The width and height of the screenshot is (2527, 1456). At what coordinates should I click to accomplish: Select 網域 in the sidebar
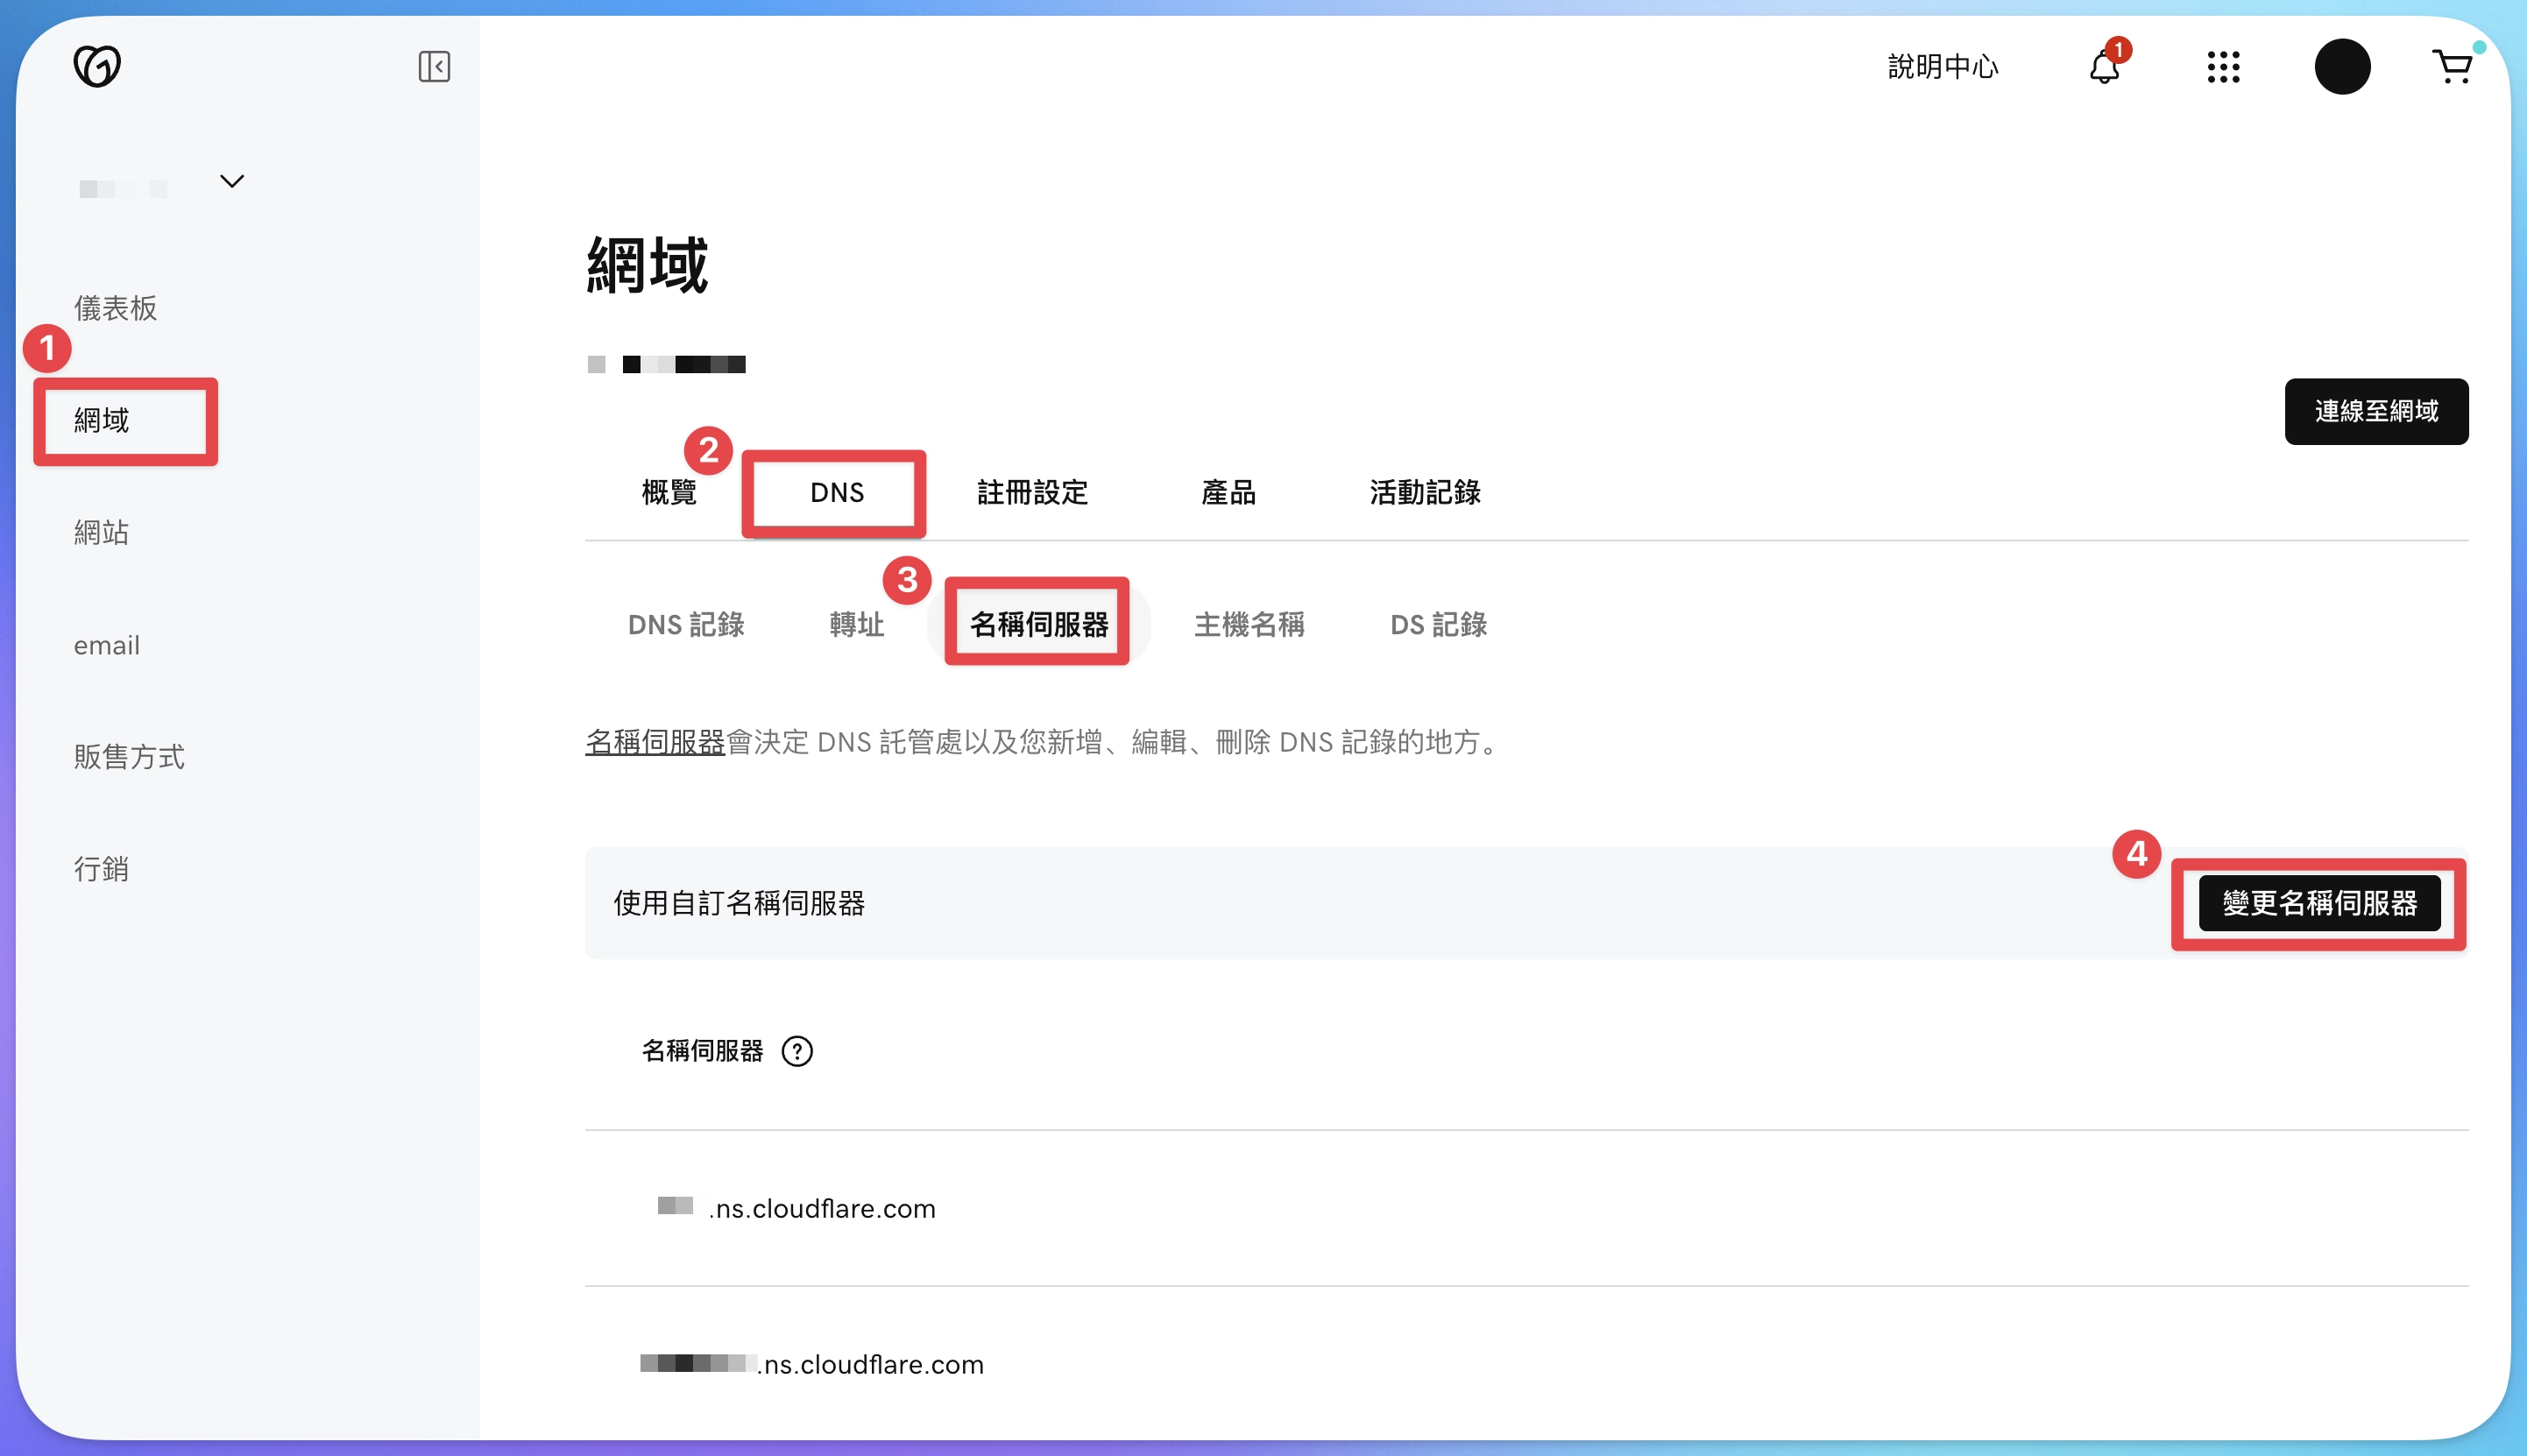tap(102, 420)
